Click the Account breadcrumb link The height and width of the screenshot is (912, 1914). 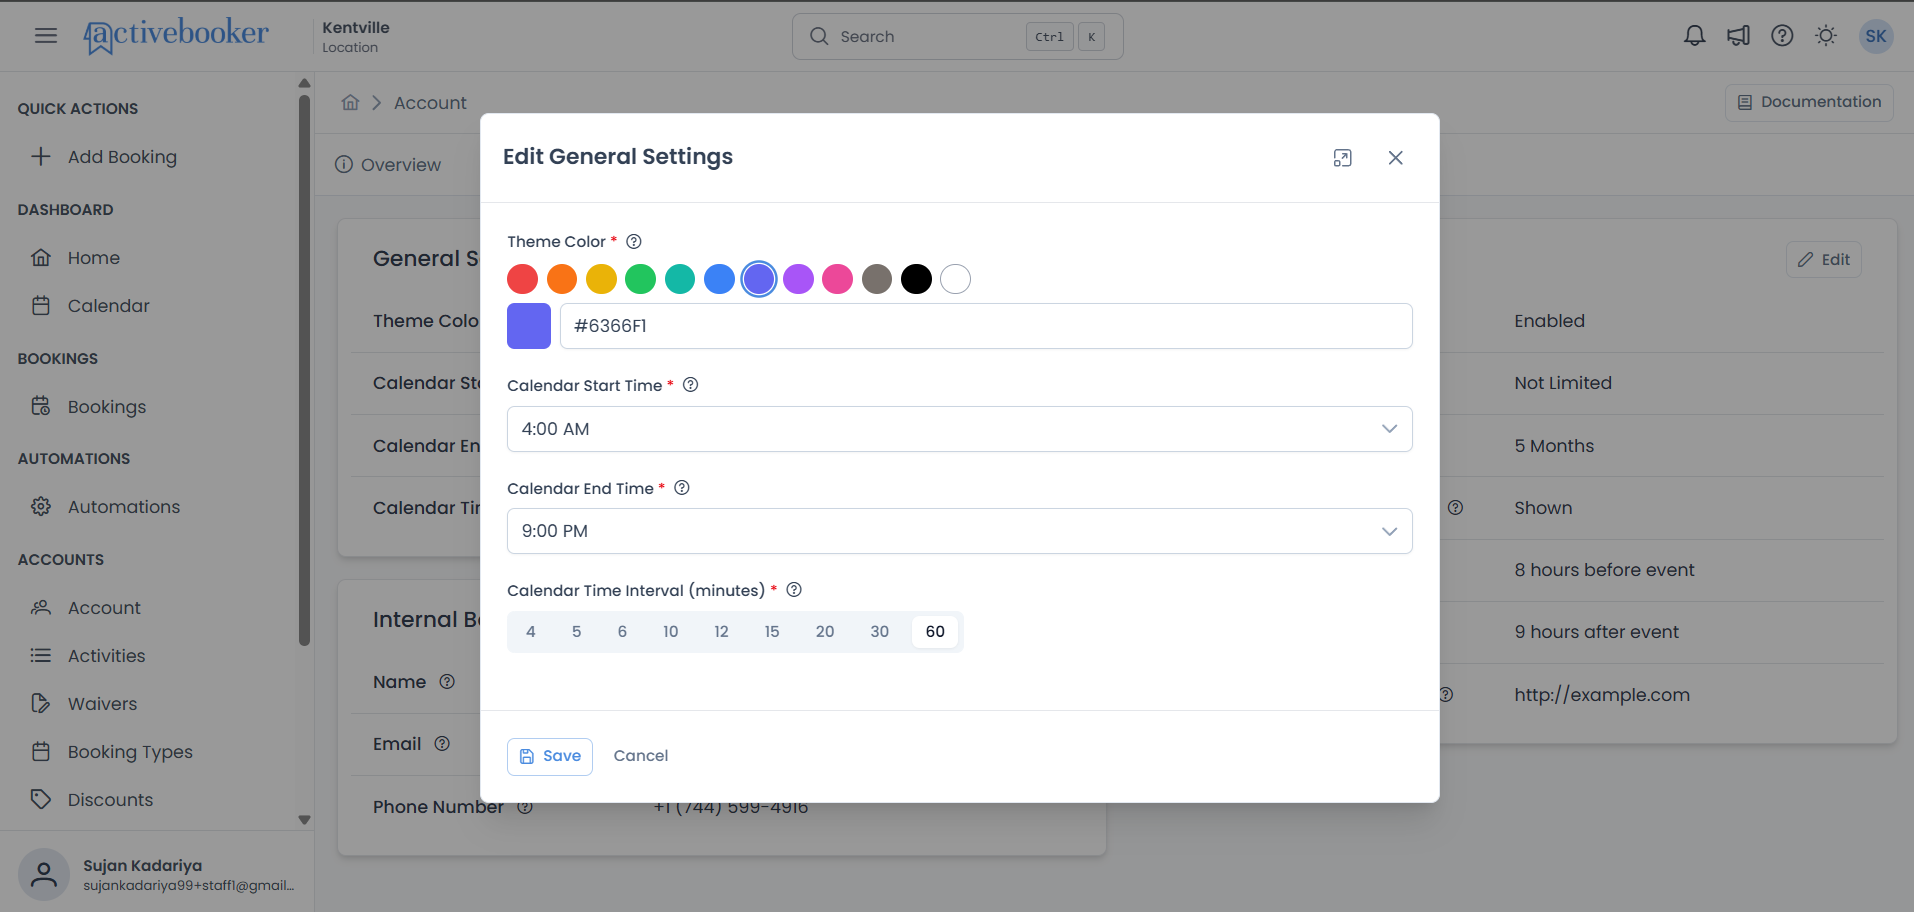[x=430, y=103]
